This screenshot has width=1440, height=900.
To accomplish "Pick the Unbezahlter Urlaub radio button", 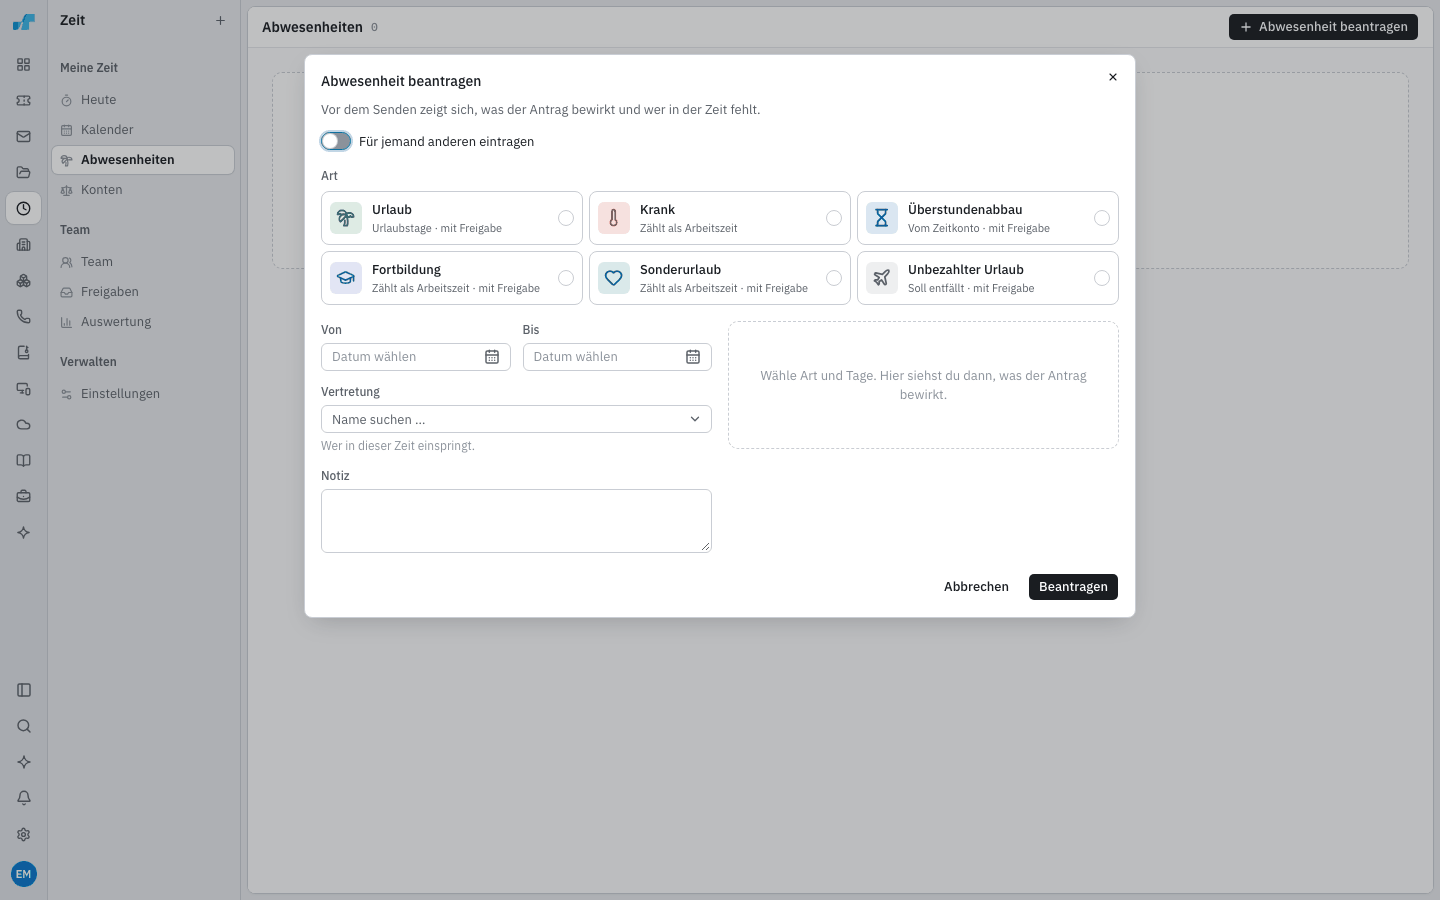I will point(1102,278).
